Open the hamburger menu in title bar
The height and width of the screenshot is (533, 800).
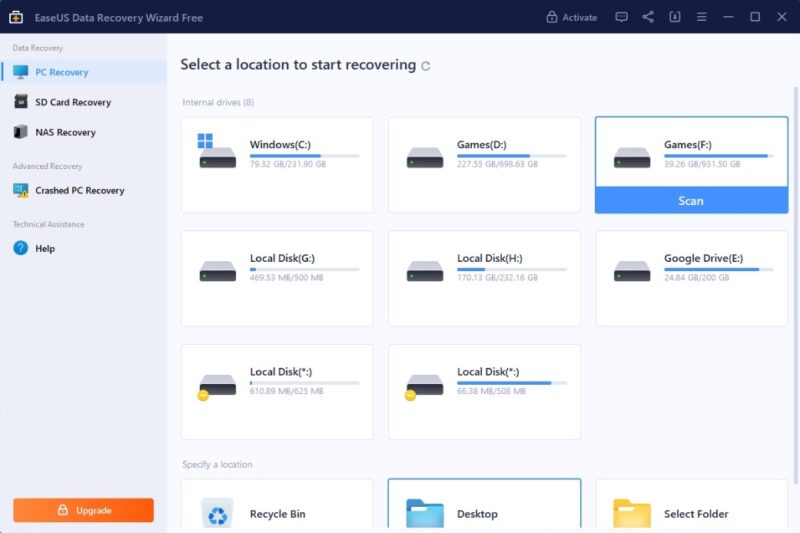[x=702, y=17]
